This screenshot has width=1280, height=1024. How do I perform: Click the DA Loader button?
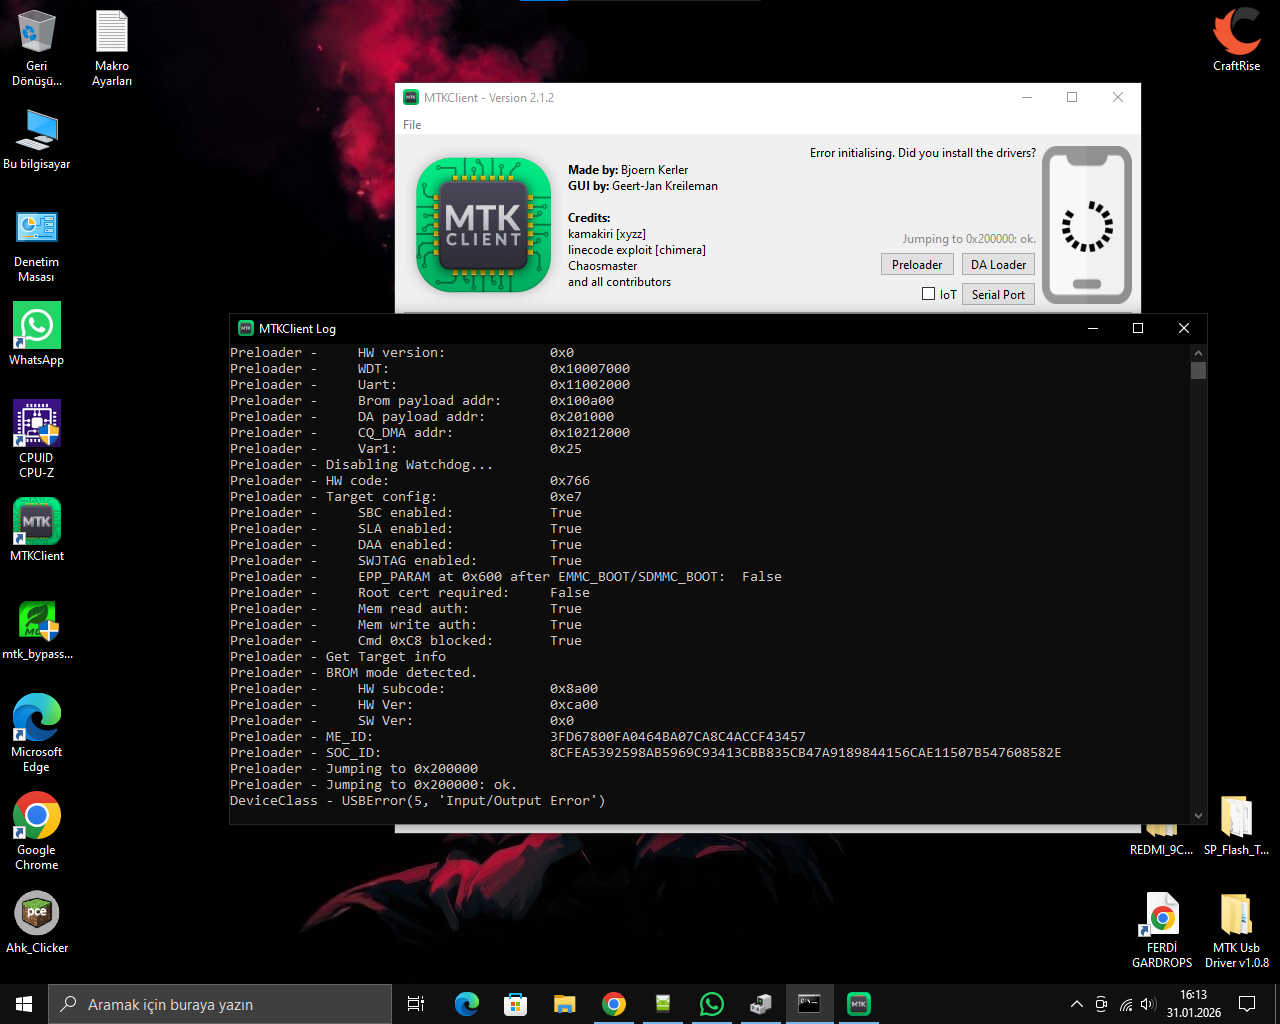[x=998, y=265]
